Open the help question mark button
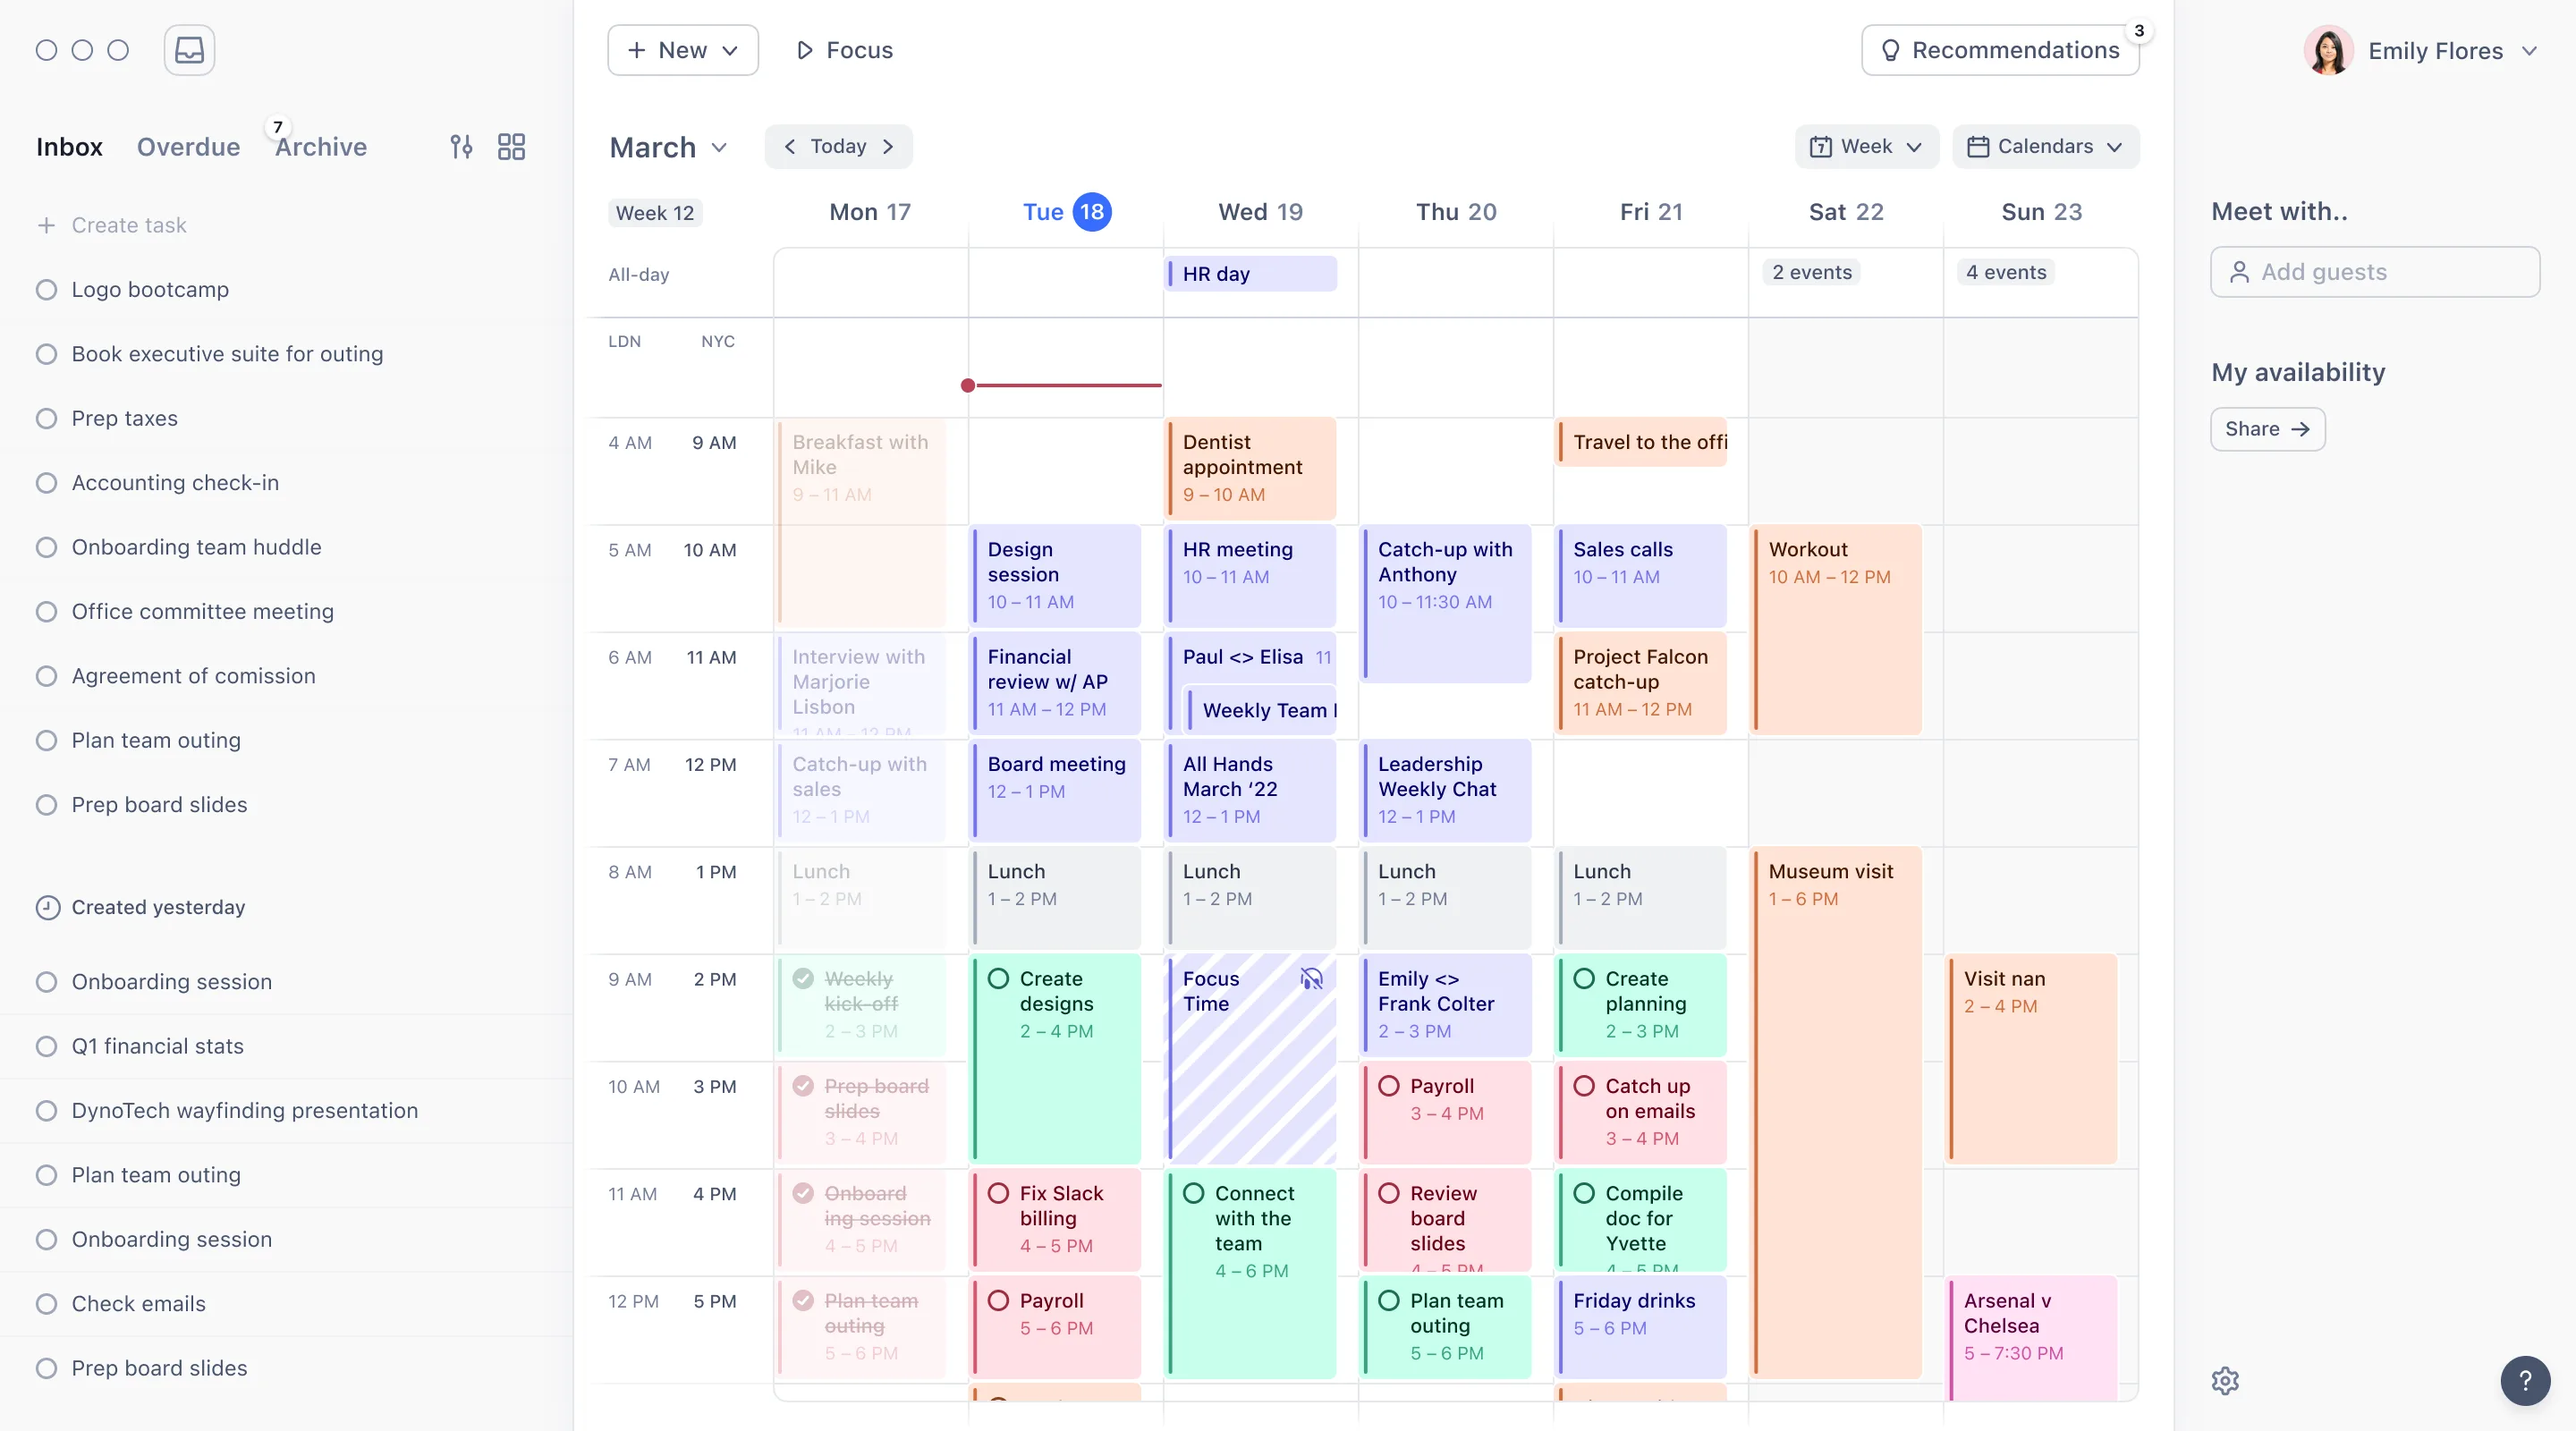The width and height of the screenshot is (2576, 1431). tap(2525, 1381)
